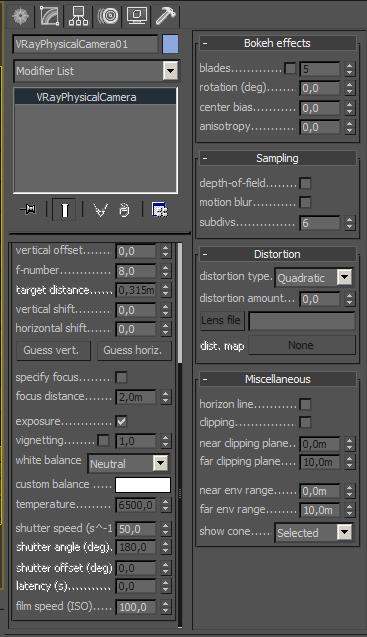
Task: Click the f-number spinner arrows
Action: coord(165,271)
